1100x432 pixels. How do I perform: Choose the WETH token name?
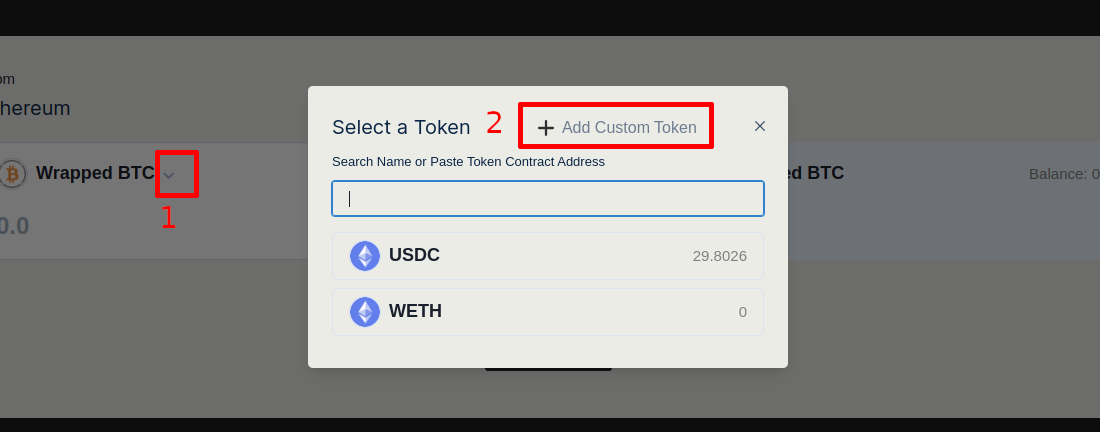(x=415, y=311)
